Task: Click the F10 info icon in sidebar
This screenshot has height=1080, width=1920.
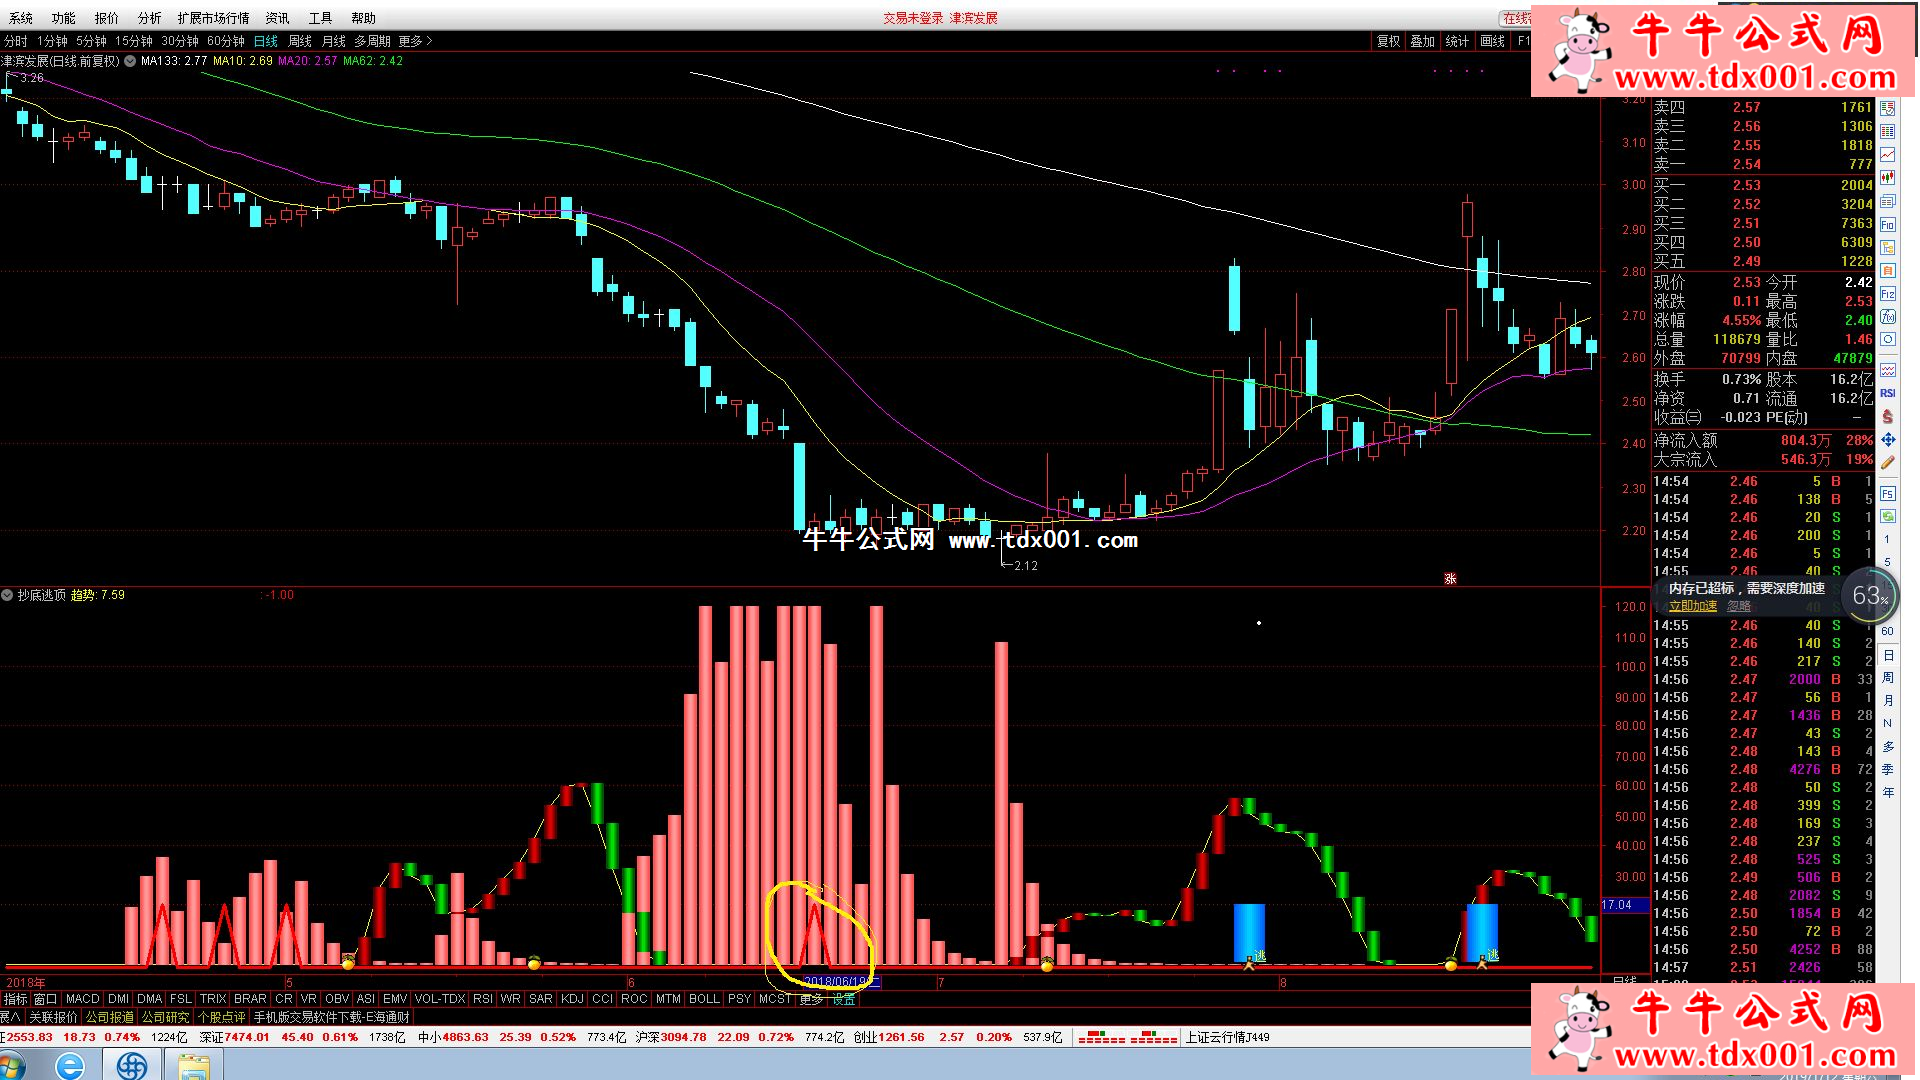Action: [1887, 225]
